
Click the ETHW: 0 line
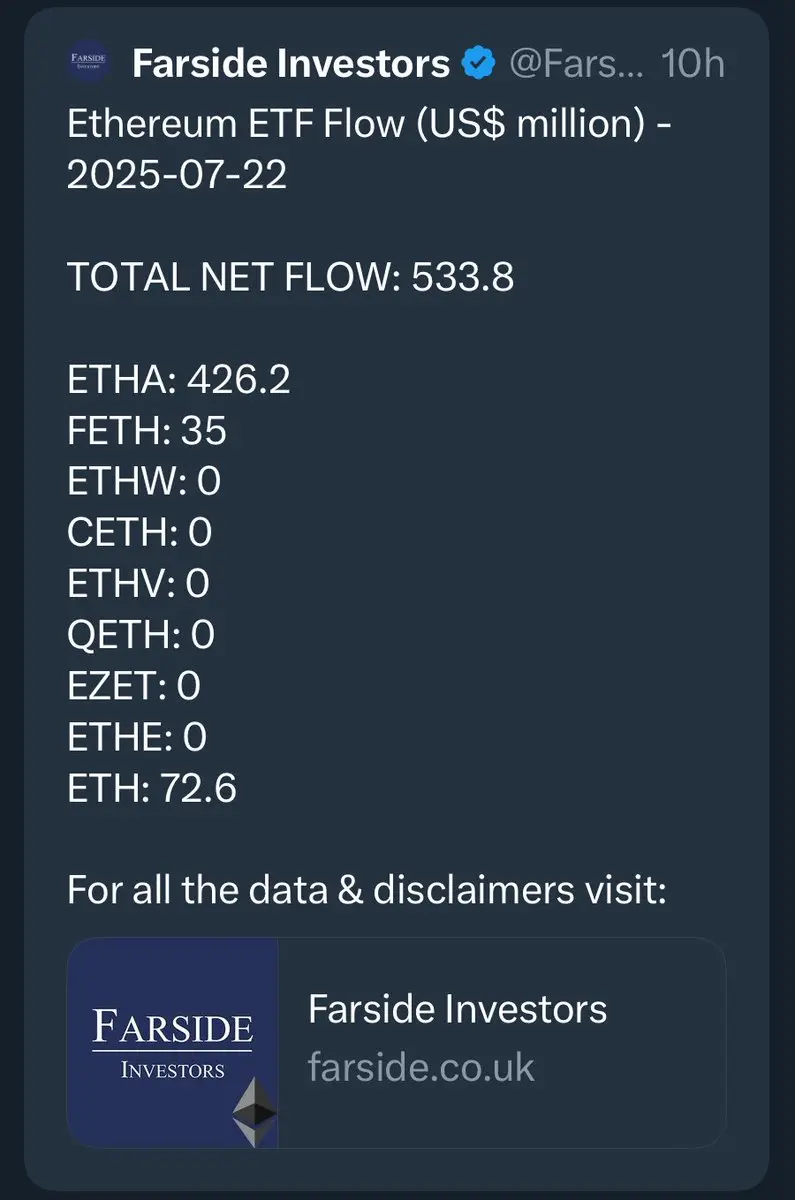pyautogui.click(x=144, y=482)
